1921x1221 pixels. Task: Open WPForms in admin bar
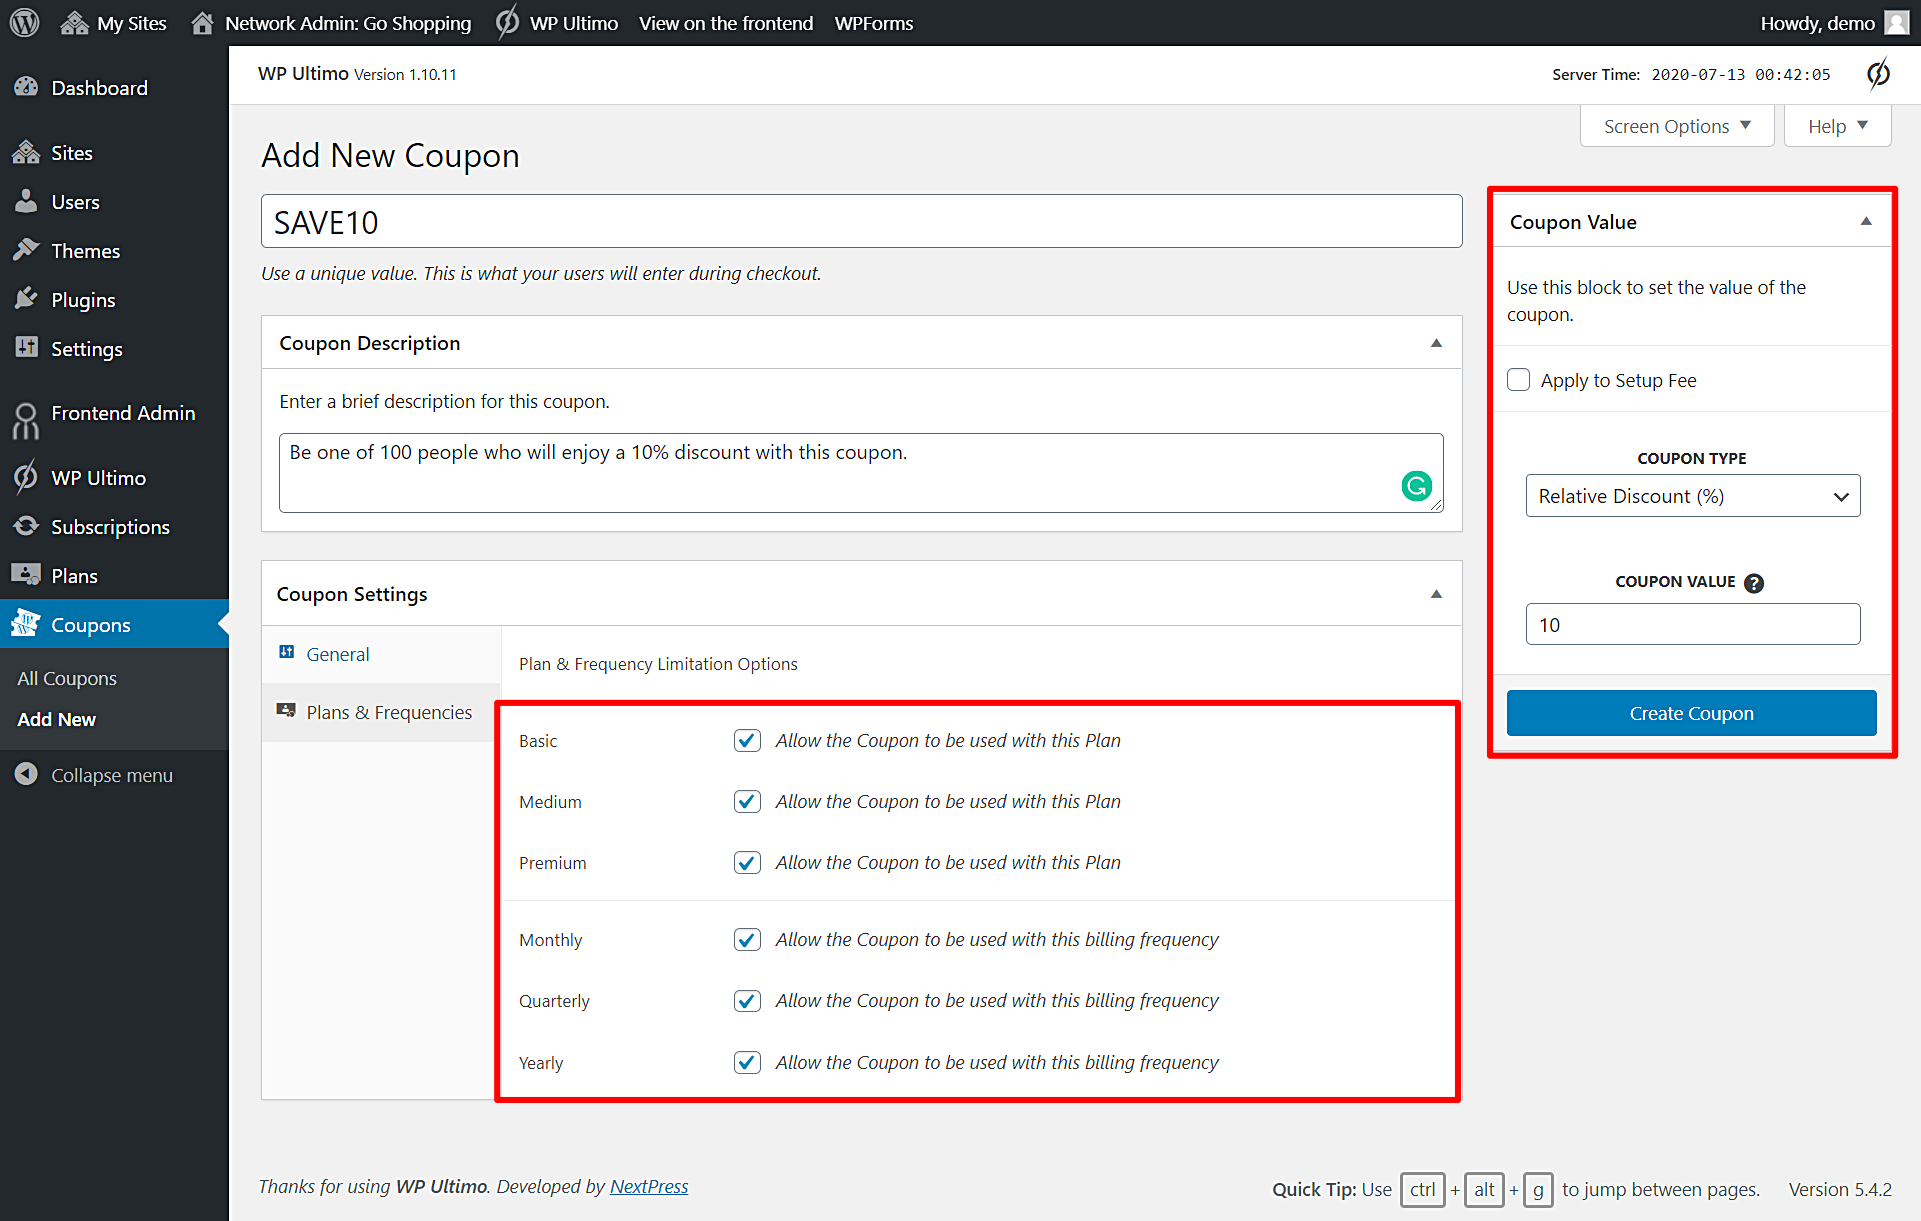point(874,22)
